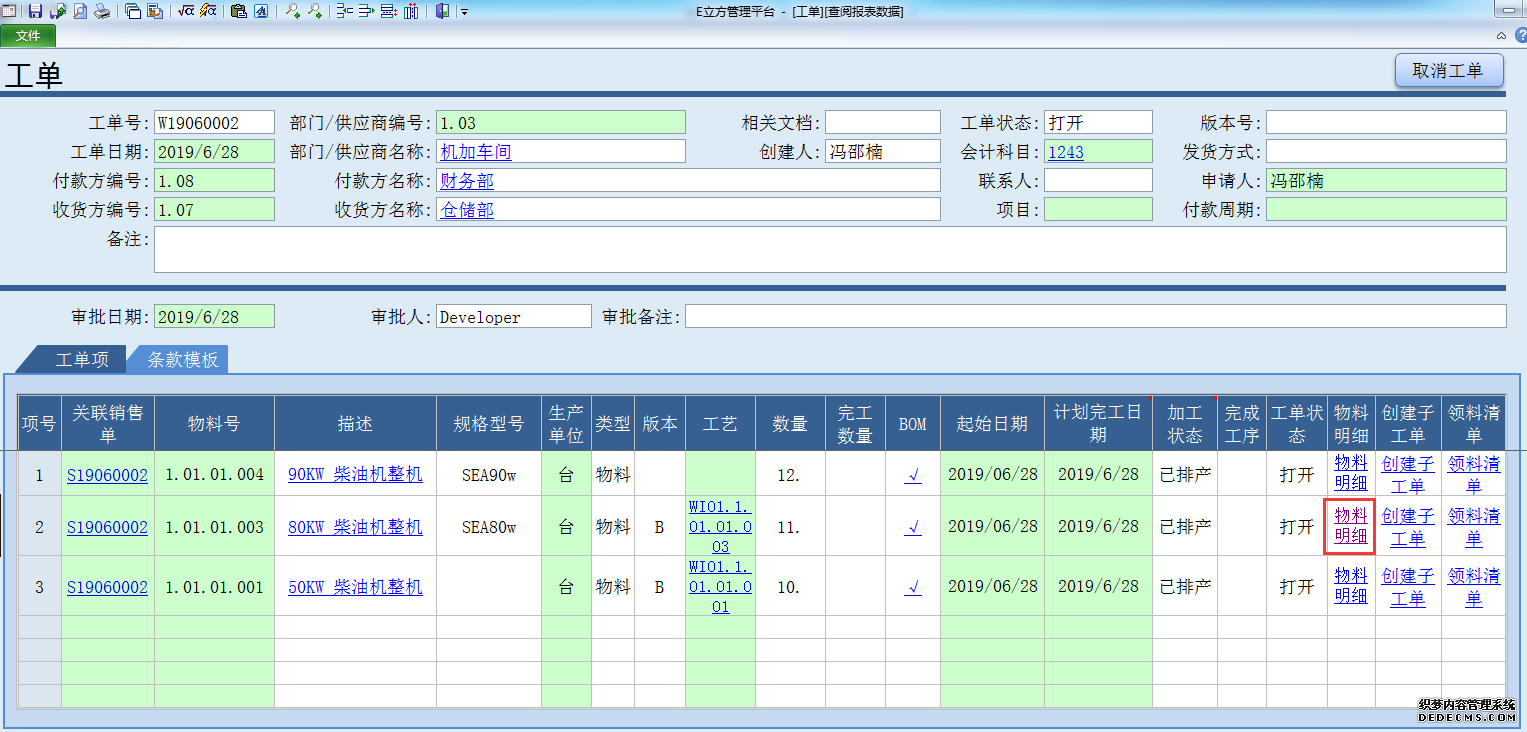This screenshot has height=732, width=1527.
Task: Click the 工单日期 field 2019/6/28
Action: point(214,151)
